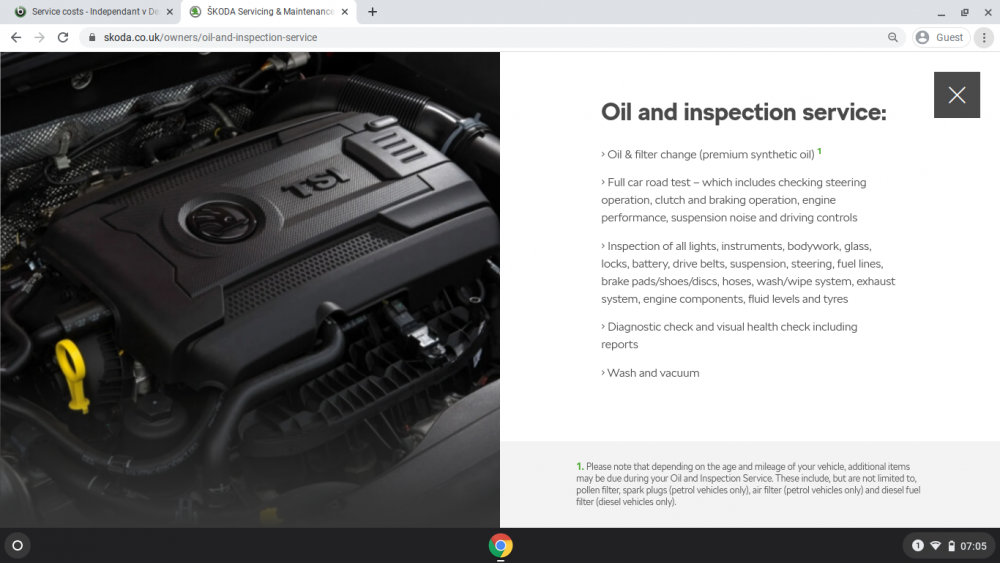Click the 'Oil and inspection service:' heading
1000x563 pixels.
click(x=744, y=112)
